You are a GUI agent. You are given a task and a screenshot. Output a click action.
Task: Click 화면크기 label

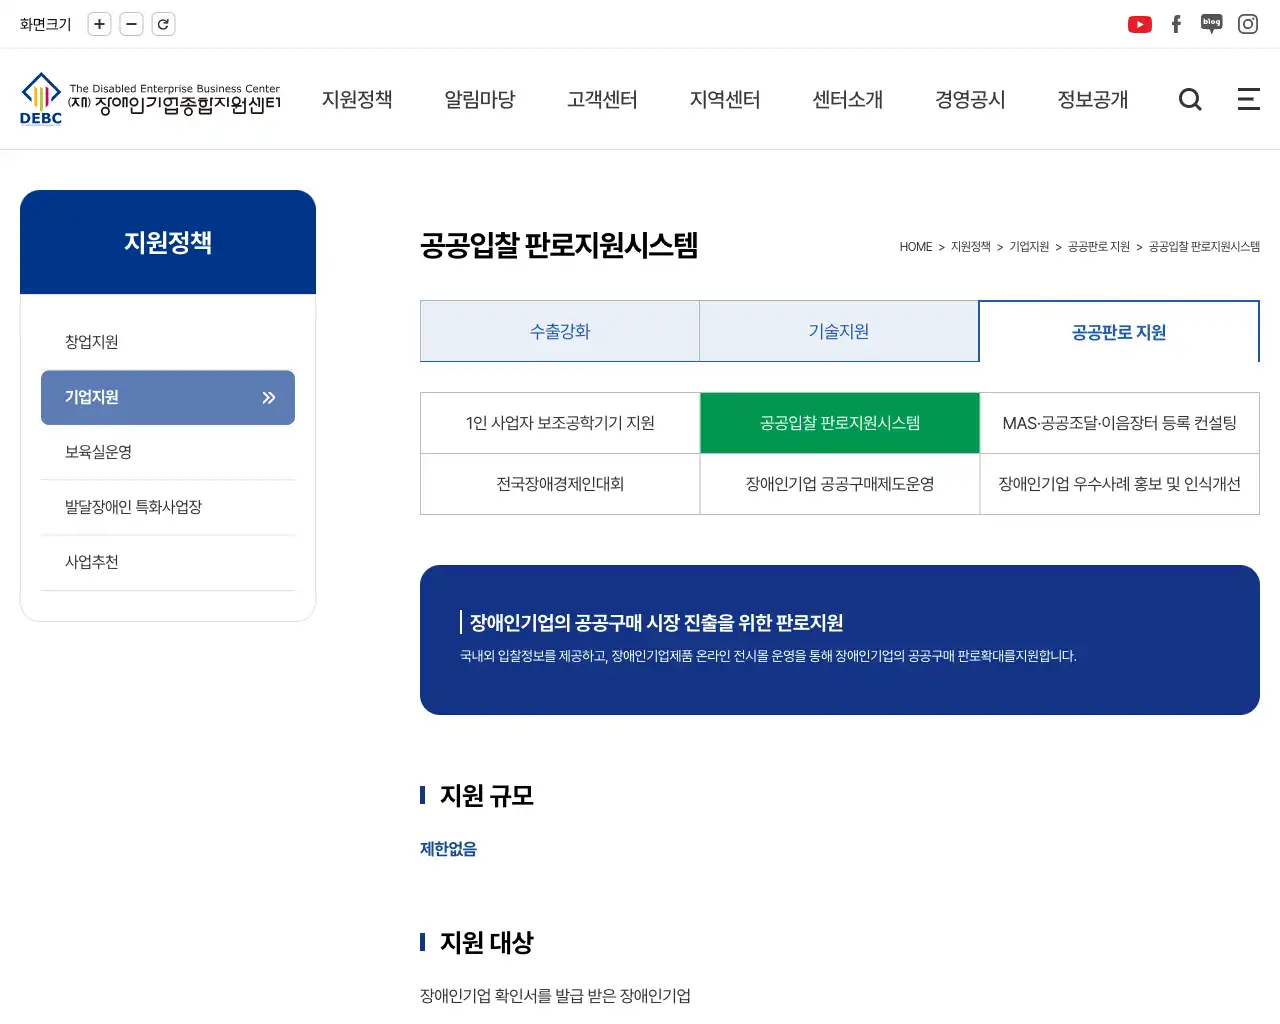pos(46,24)
